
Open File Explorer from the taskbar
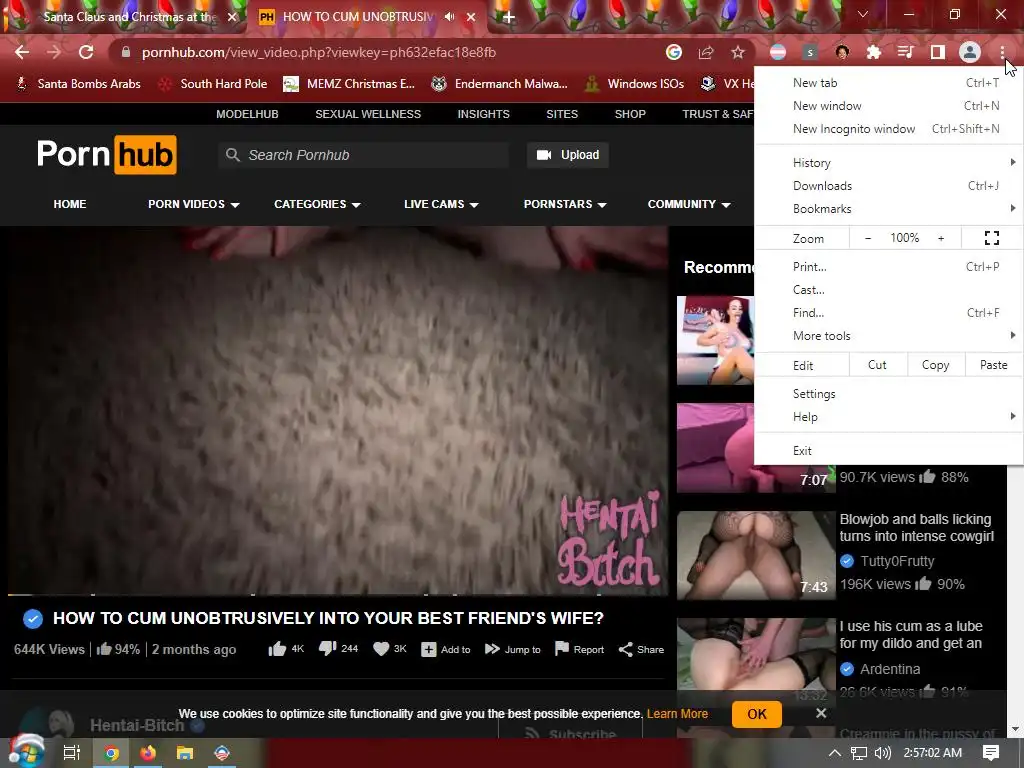pos(185,753)
